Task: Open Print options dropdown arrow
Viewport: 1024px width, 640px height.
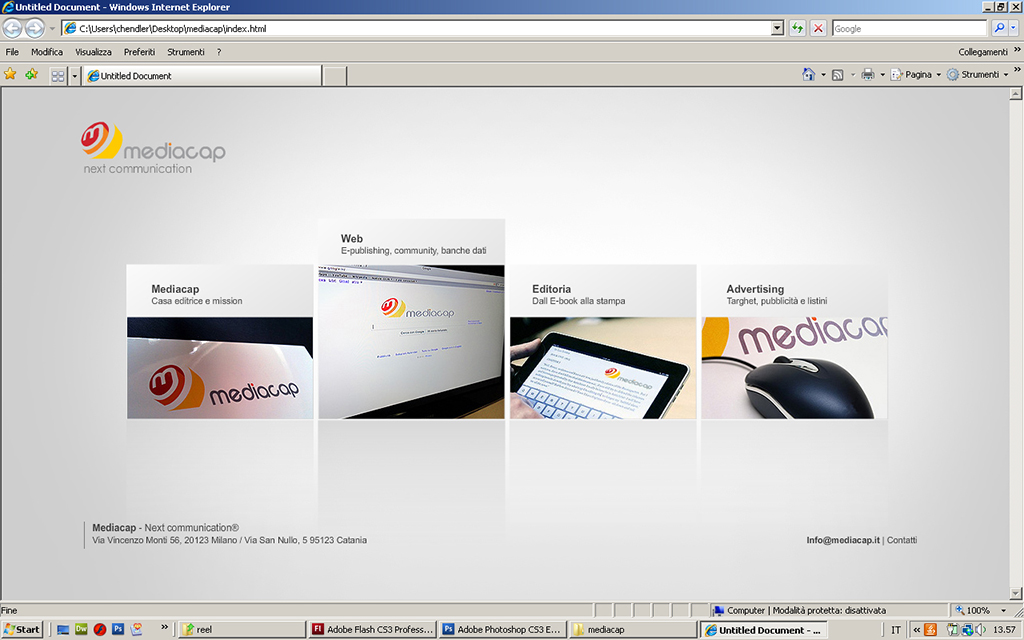Action: pos(882,74)
